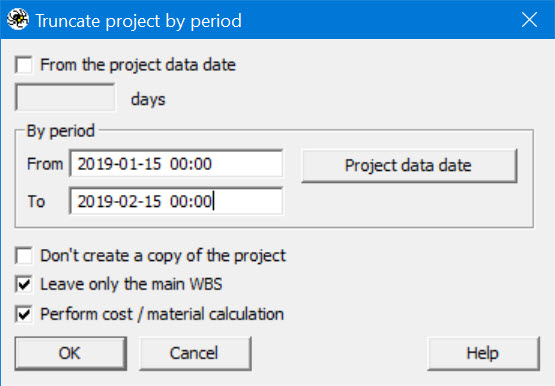The width and height of the screenshot is (555, 386).
Task: Uncheck the Perform cost / material calculation box
Action: click(24, 314)
